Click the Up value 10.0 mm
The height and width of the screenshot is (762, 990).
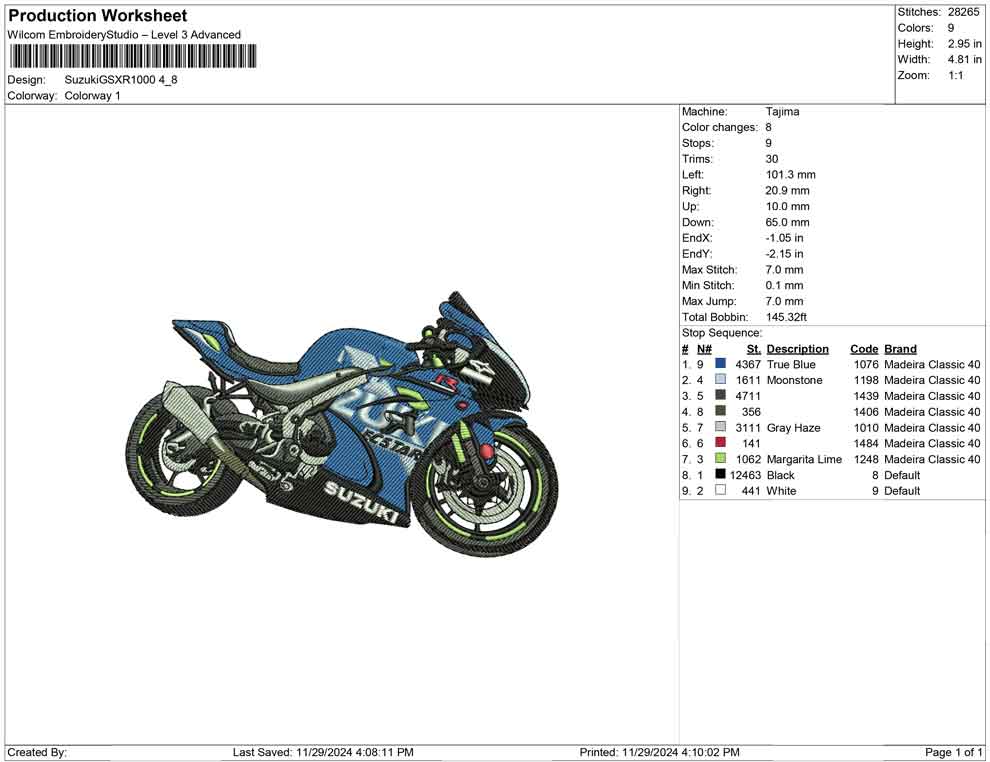pos(787,206)
